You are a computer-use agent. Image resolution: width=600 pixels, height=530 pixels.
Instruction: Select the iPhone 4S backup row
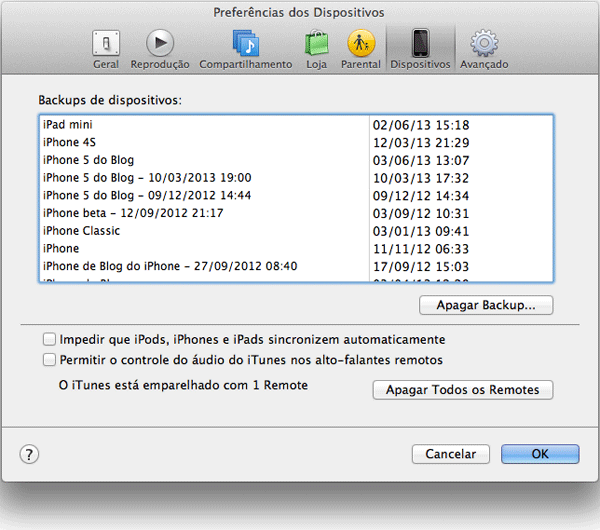click(296, 142)
